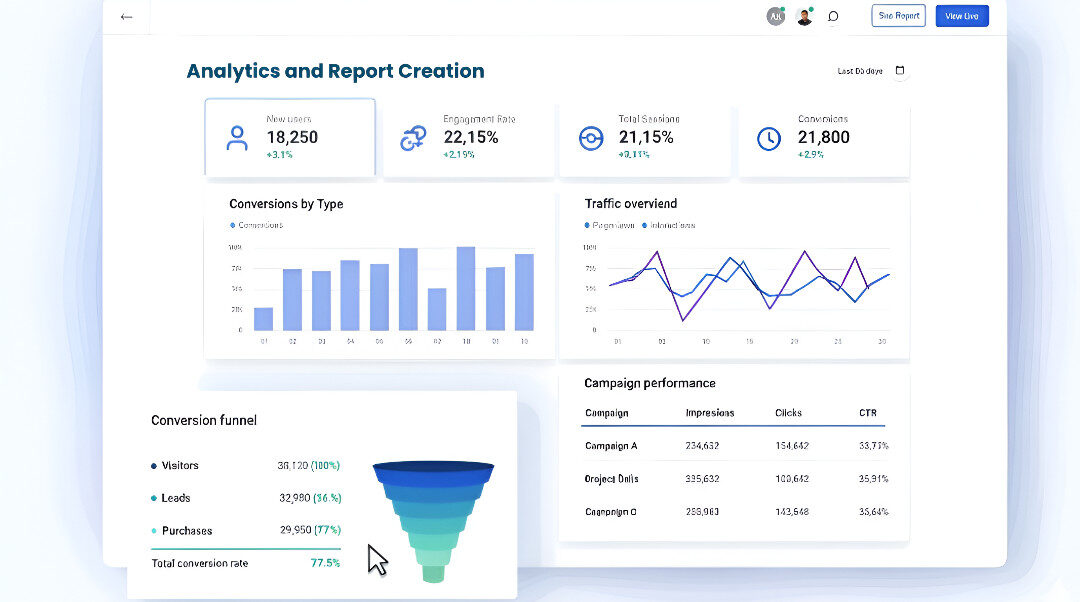Toggle the second Traffic legend series

point(645,226)
